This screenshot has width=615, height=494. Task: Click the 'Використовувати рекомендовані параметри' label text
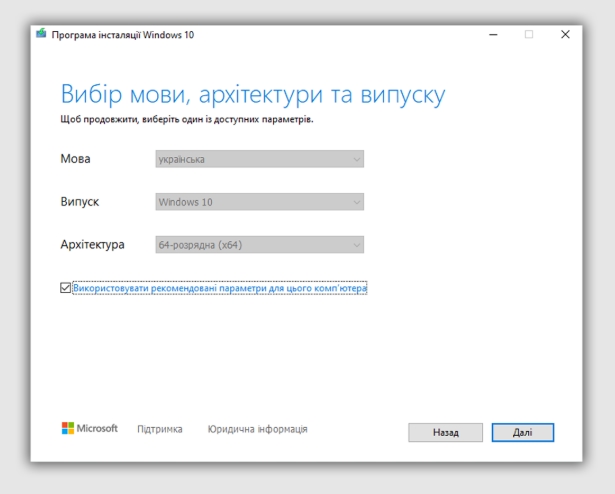click(220, 288)
